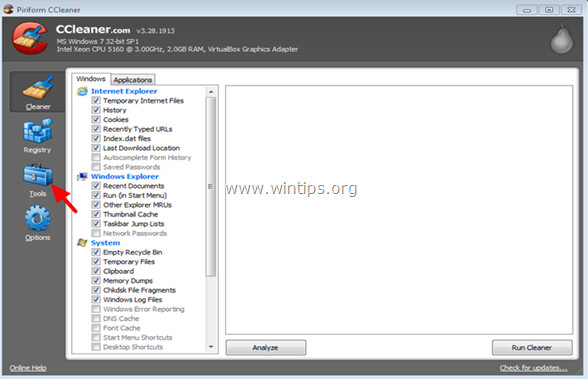This screenshot has height=379, width=588.
Task: Open the Cleaner section in the sidebar
Action: pyautogui.click(x=38, y=92)
